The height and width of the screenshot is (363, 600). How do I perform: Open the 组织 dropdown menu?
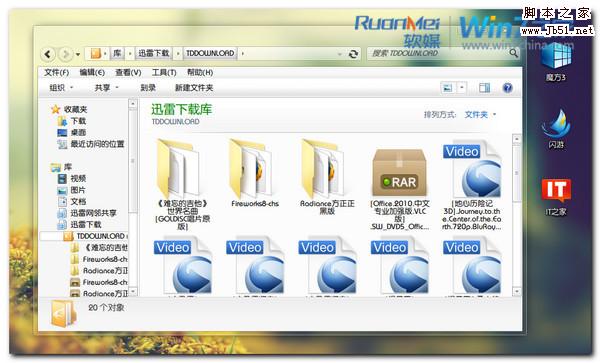[60, 88]
